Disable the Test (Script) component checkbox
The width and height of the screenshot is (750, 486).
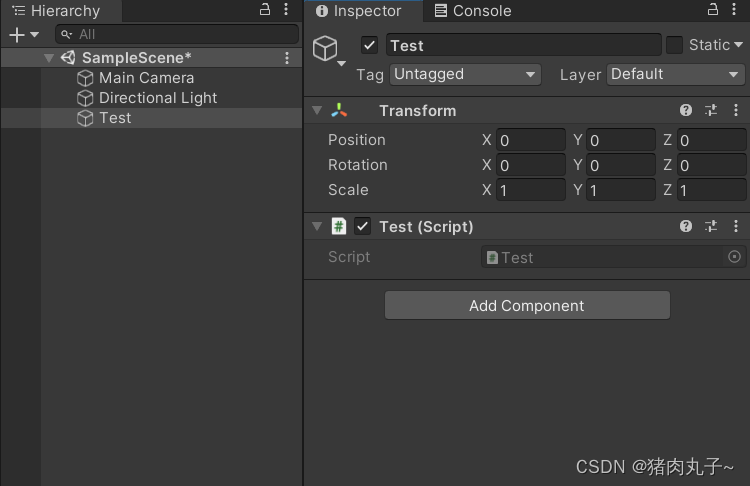pyautogui.click(x=362, y=226)
